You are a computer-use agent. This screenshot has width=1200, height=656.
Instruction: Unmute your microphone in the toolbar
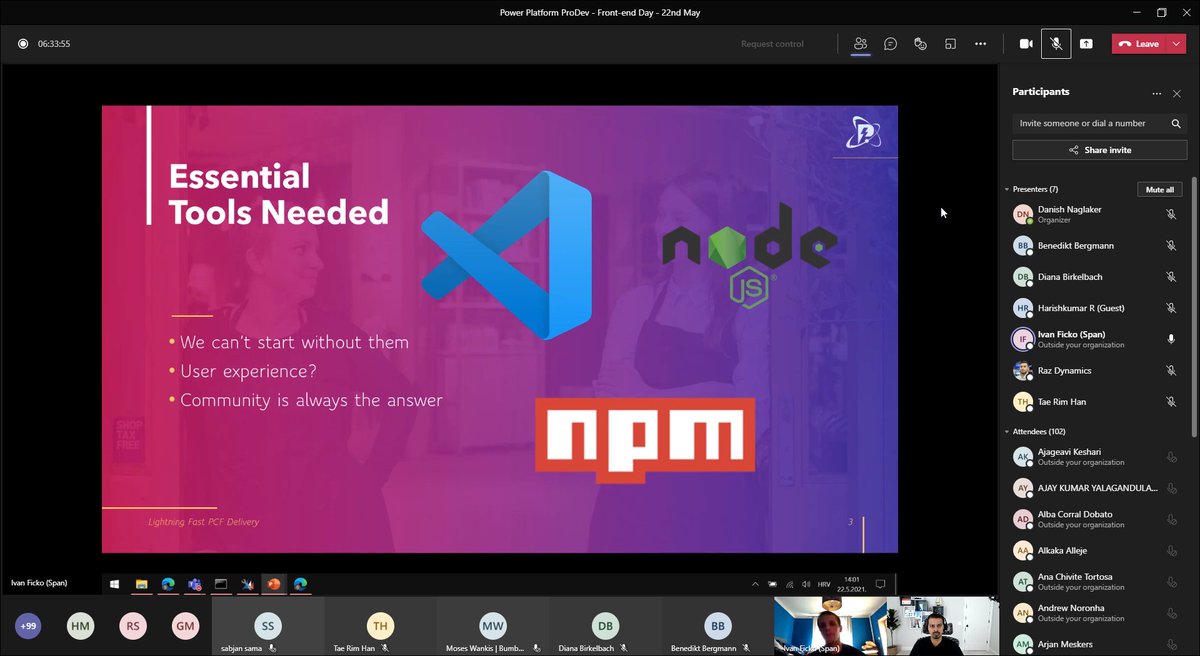click(x=1056, y=44)
